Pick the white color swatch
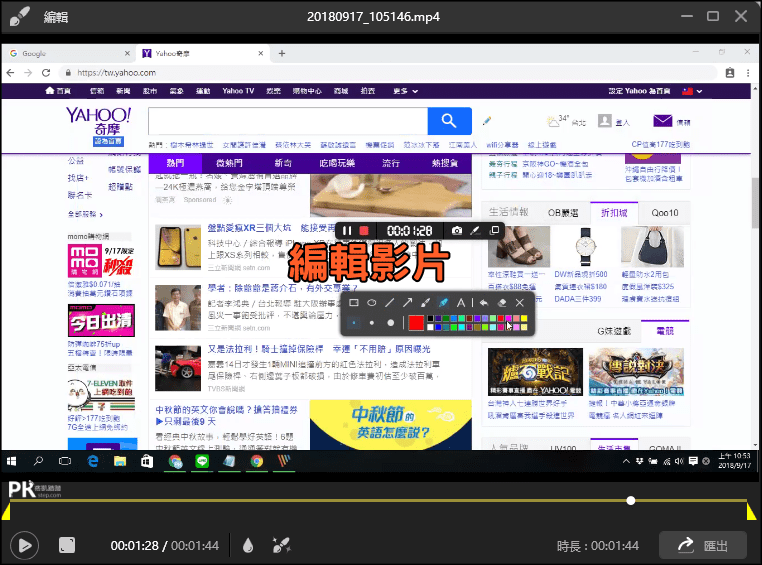The height and width of the screenshot is (565, 762). pos(430,327)
